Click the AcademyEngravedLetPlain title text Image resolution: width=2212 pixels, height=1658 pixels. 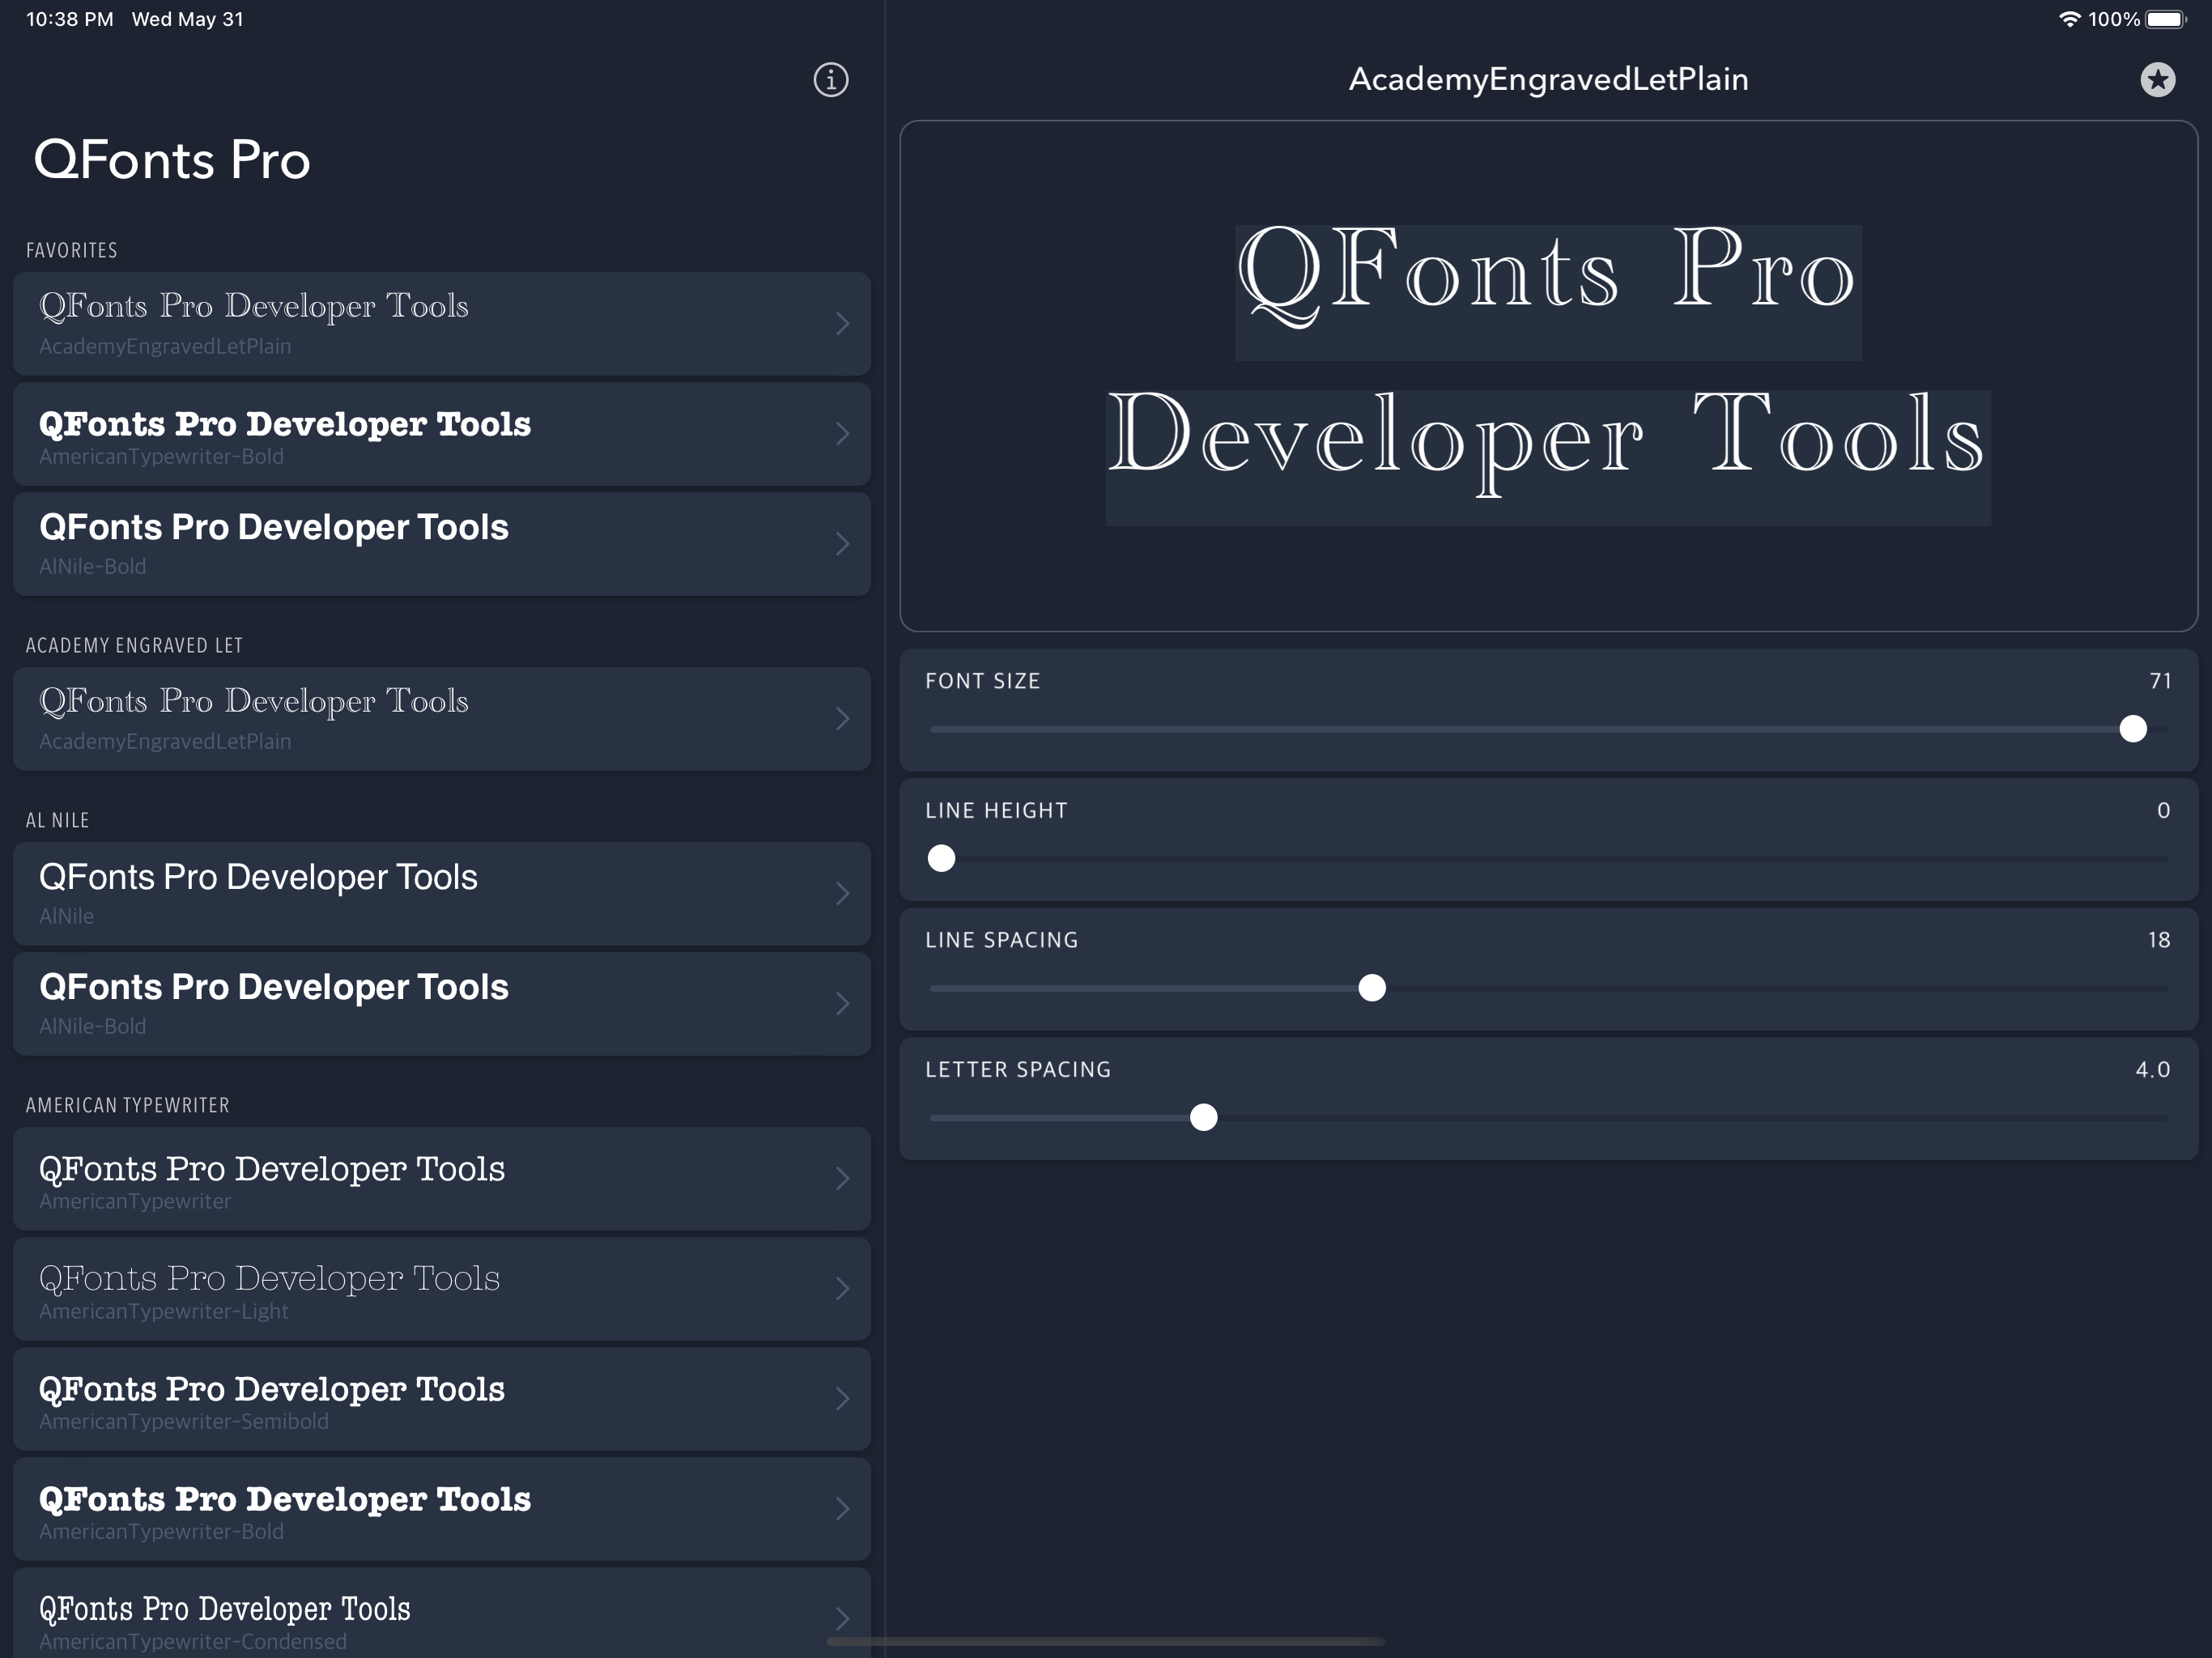(1548, 80)
